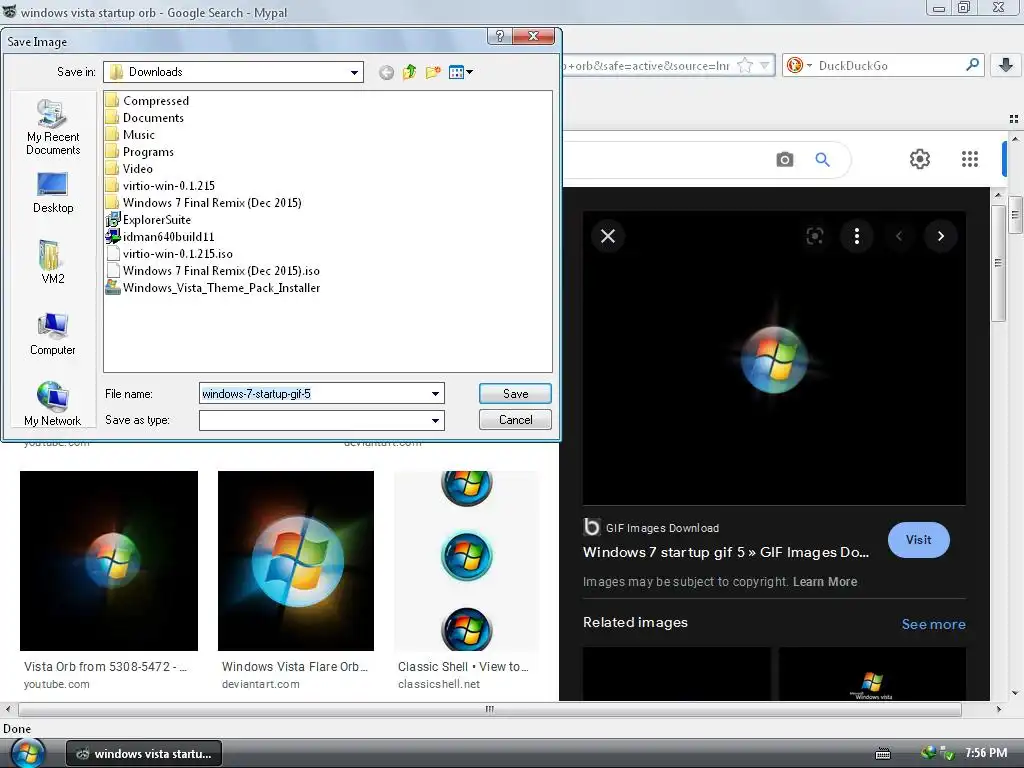
Task: Create new folder icon in dialog
Action: click(x=432, y=72)
